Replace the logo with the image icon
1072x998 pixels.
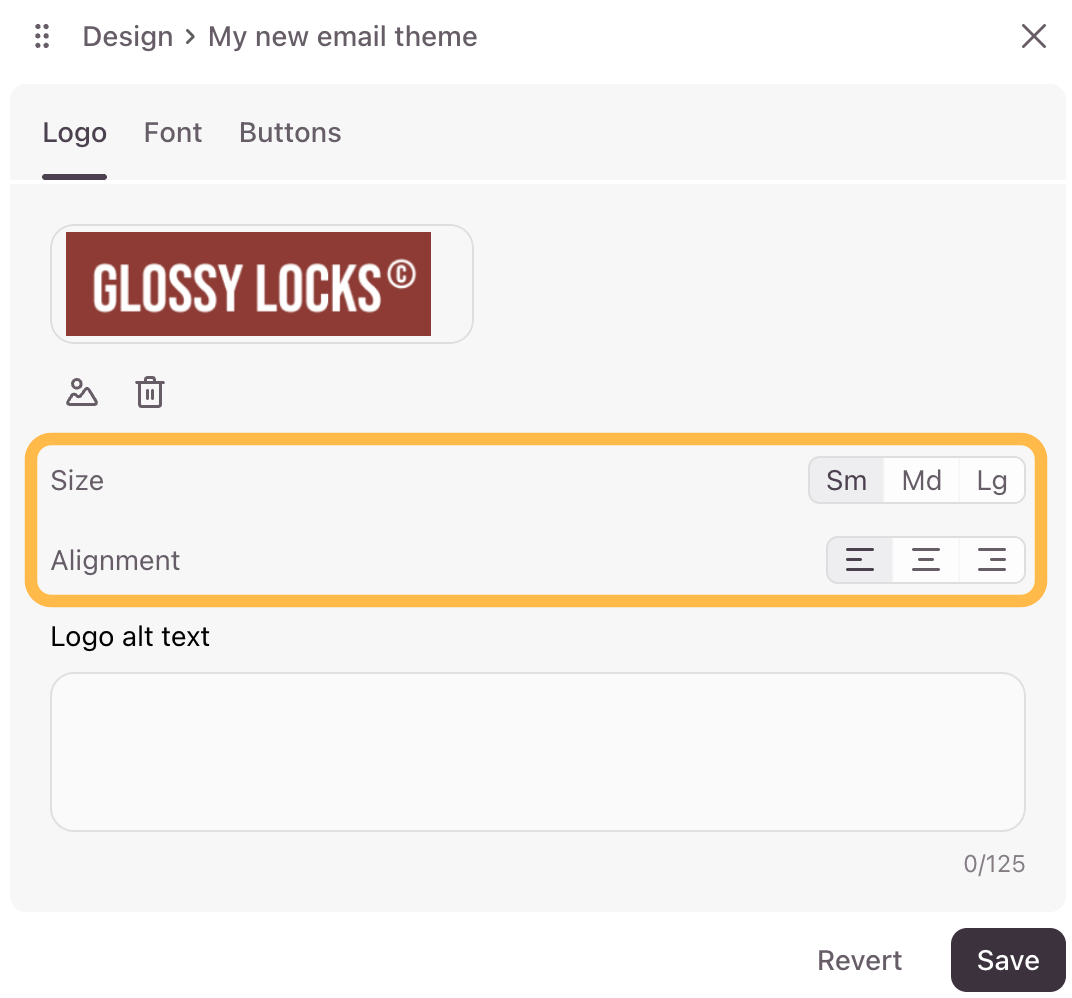tap(82, 392)
